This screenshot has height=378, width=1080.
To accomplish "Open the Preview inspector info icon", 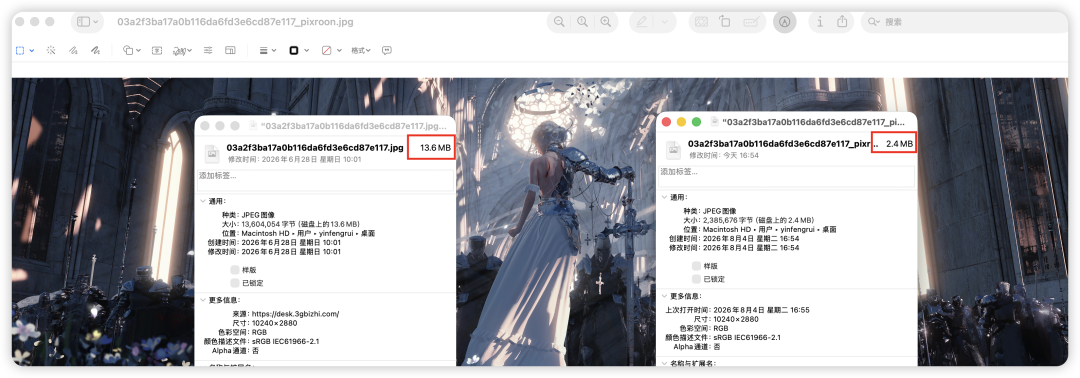I will [820, 22].
